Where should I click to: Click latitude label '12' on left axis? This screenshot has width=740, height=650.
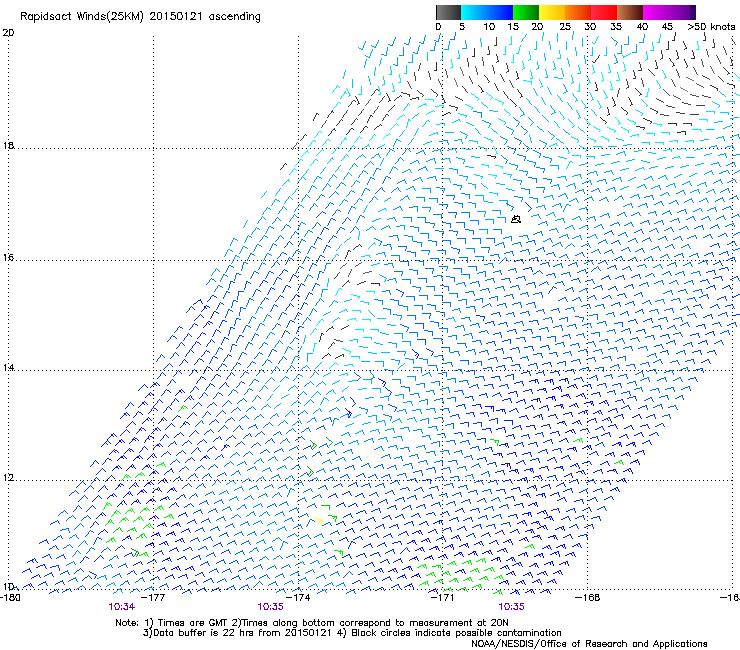coord(8,478)
